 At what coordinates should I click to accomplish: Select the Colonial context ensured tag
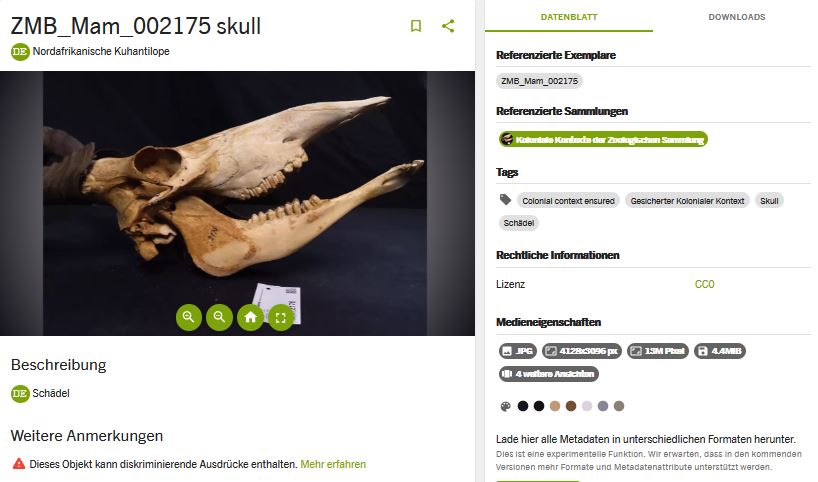coord(568,201)
